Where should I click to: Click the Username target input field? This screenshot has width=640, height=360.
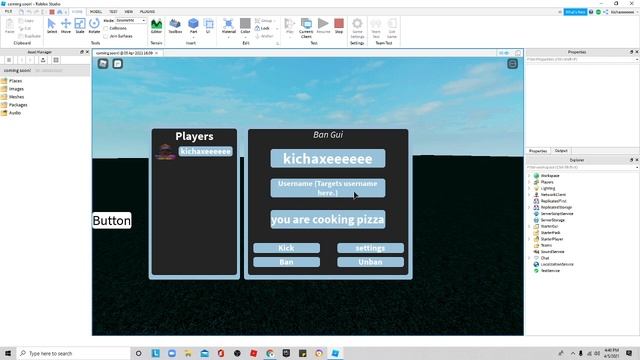tap(328, 188)
